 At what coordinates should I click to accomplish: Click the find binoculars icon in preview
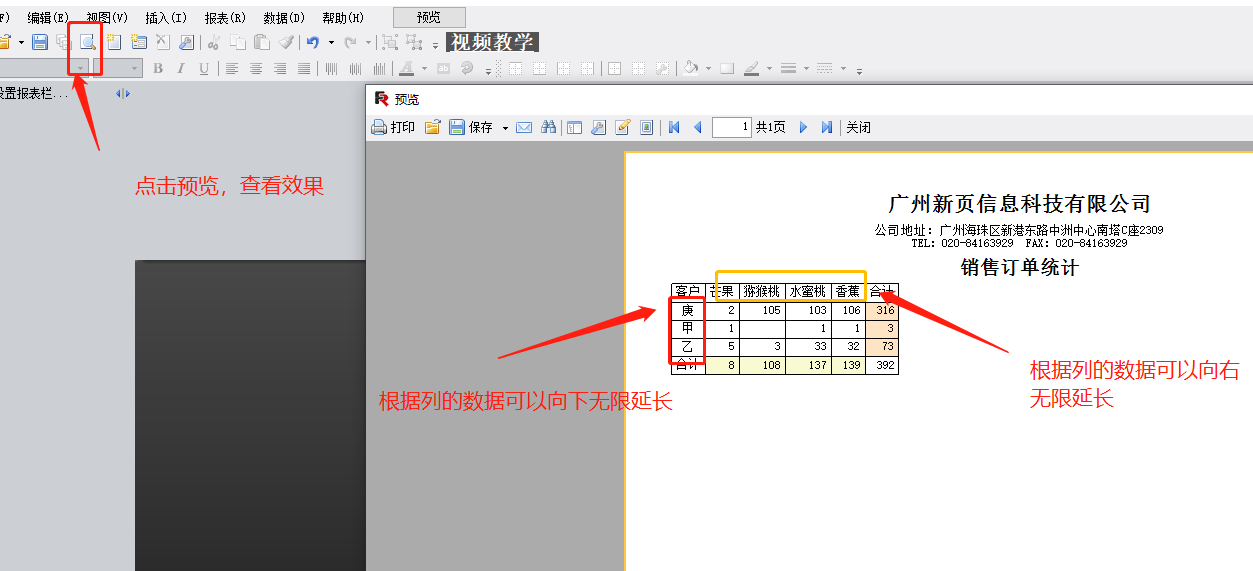click(x=548, y=127)
